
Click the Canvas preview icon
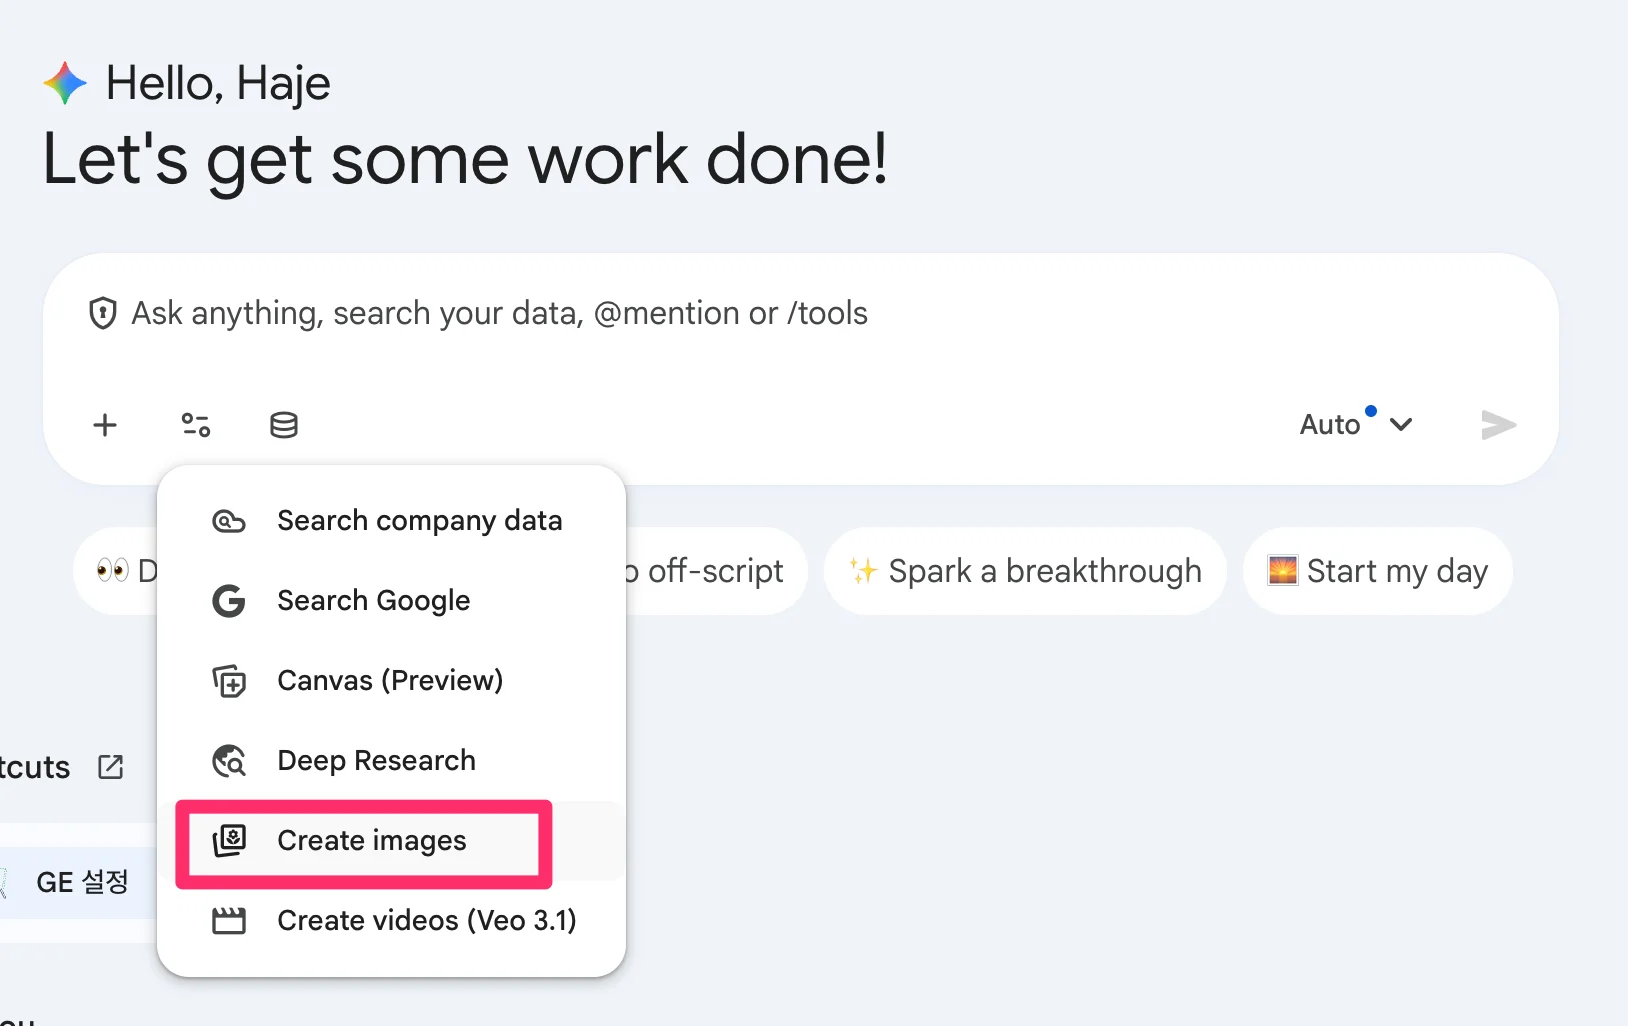coord(229,681)
